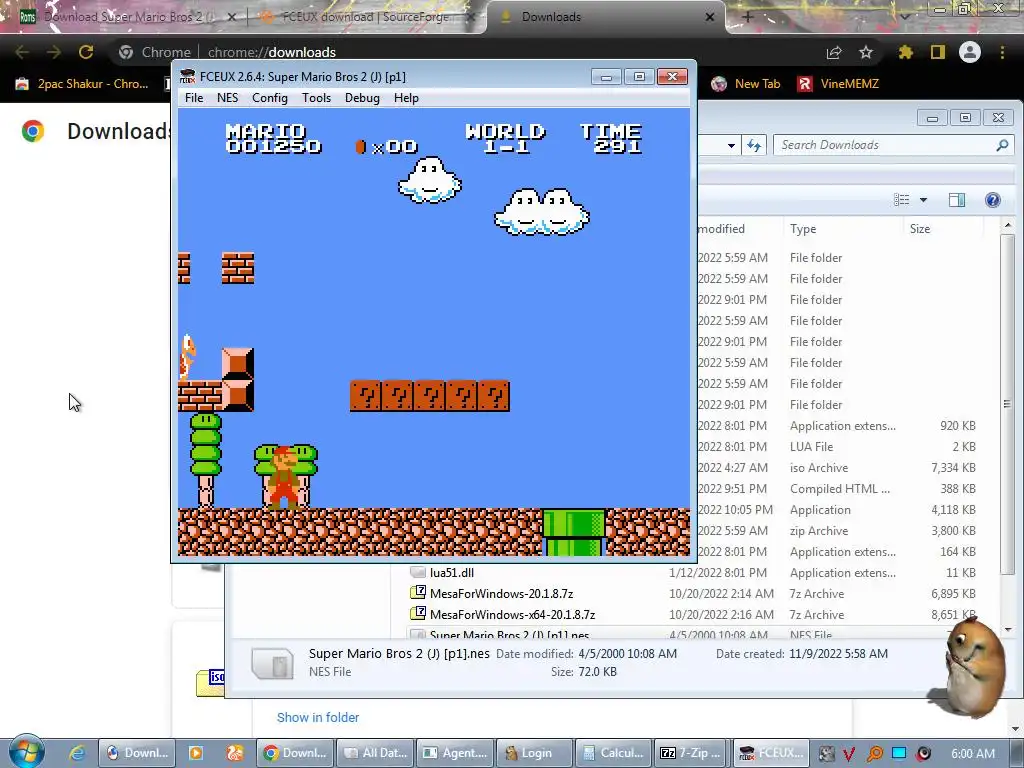Open the VineMEMZ bookmark
1024x768 pixels.
click(x=839, y=84)
